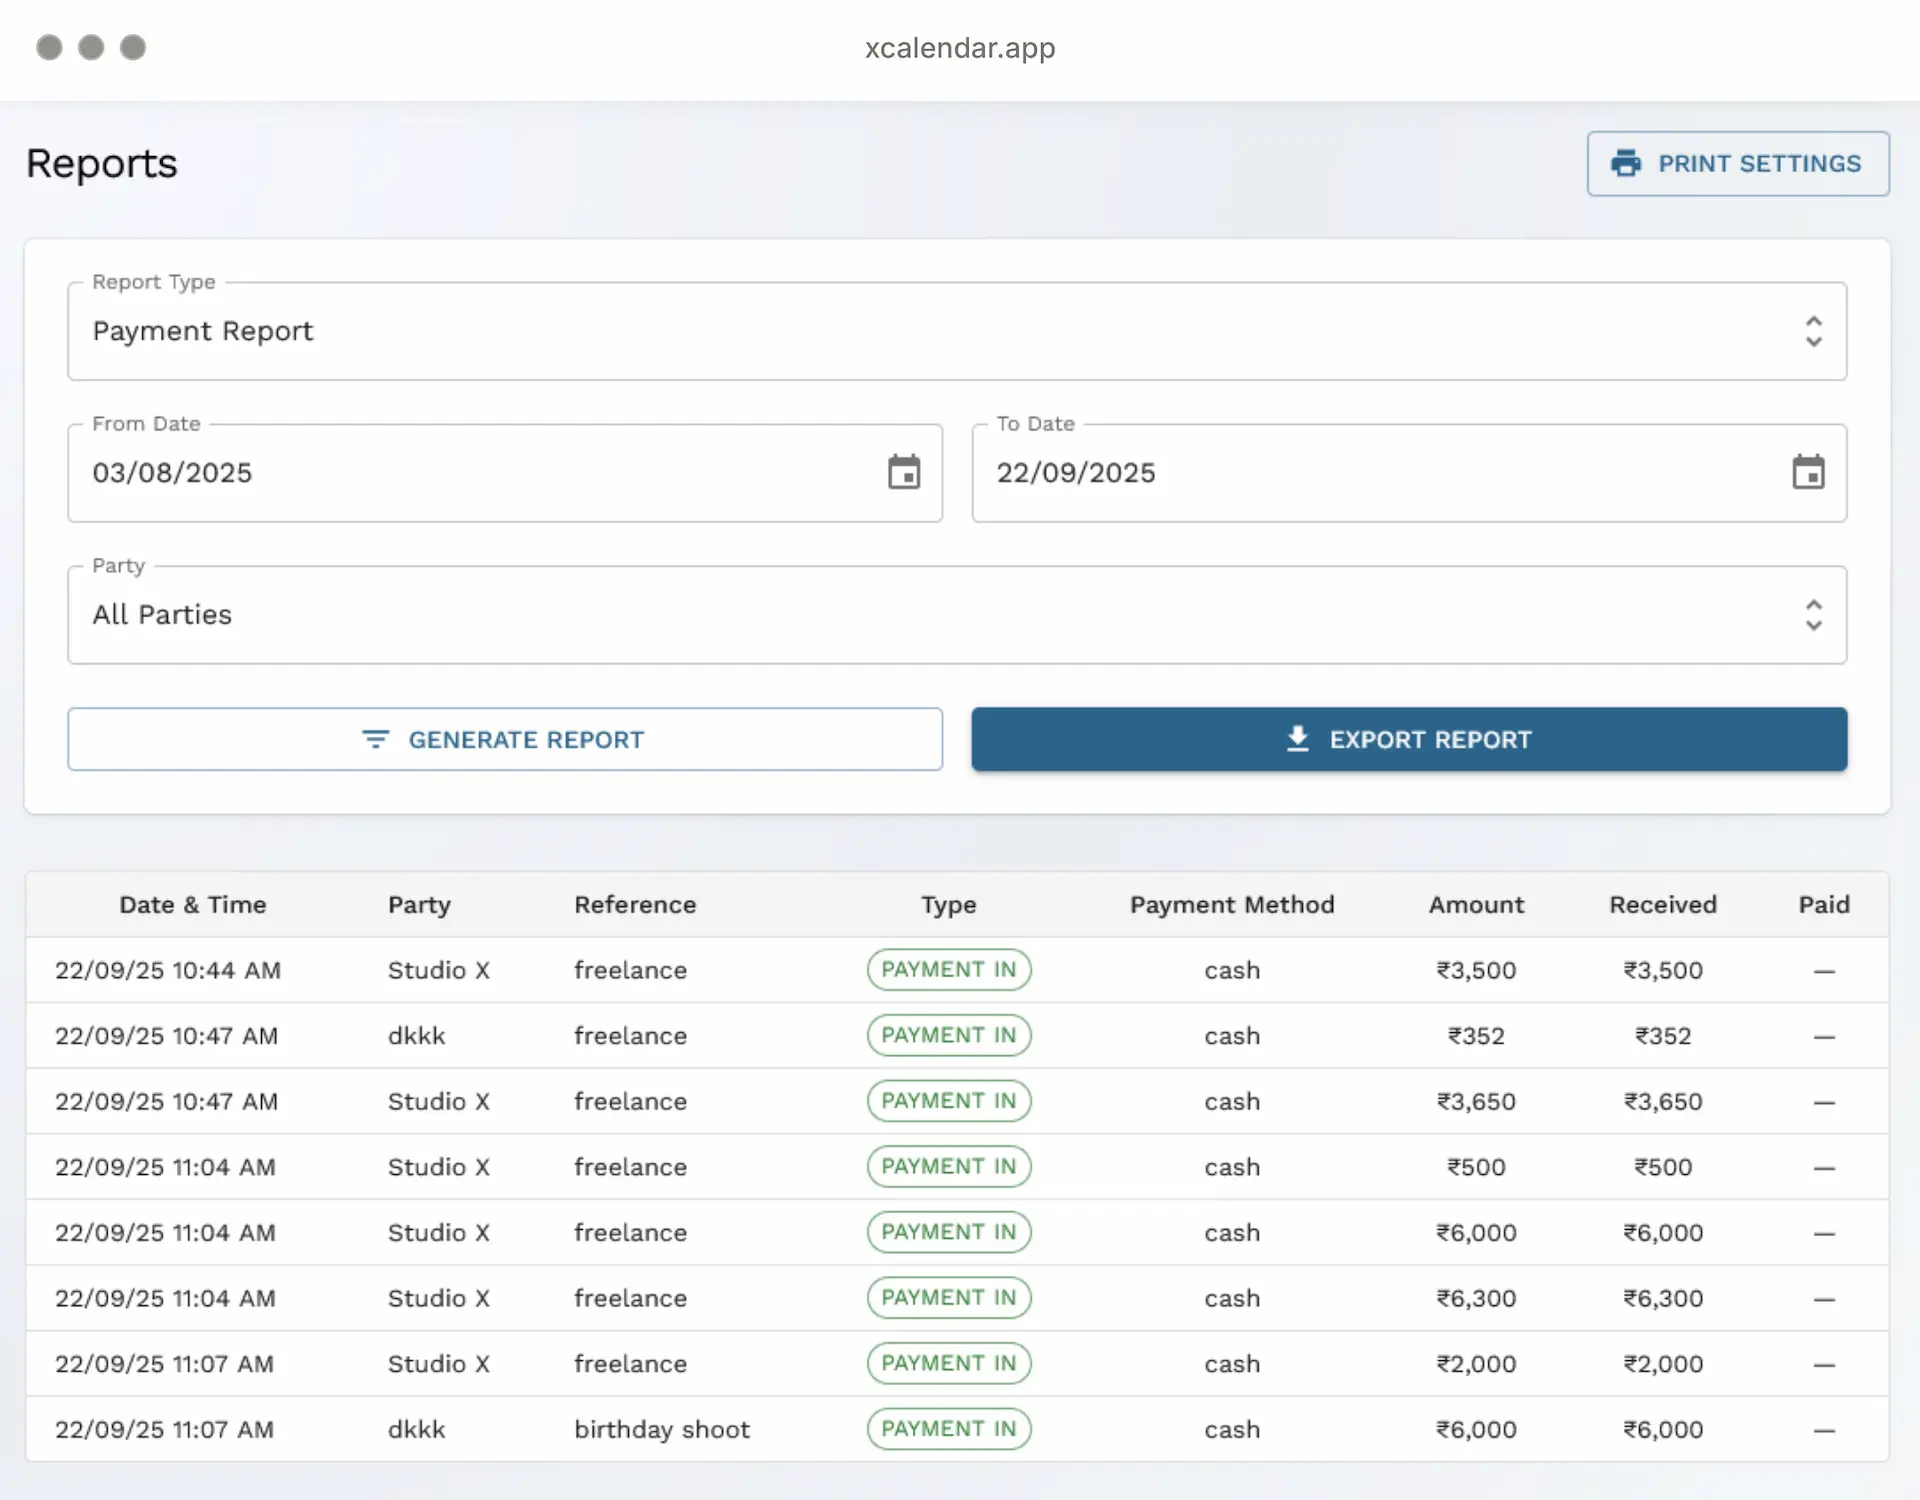Click the download icon on Export Report
1920x1500 pixels.
1297,739
